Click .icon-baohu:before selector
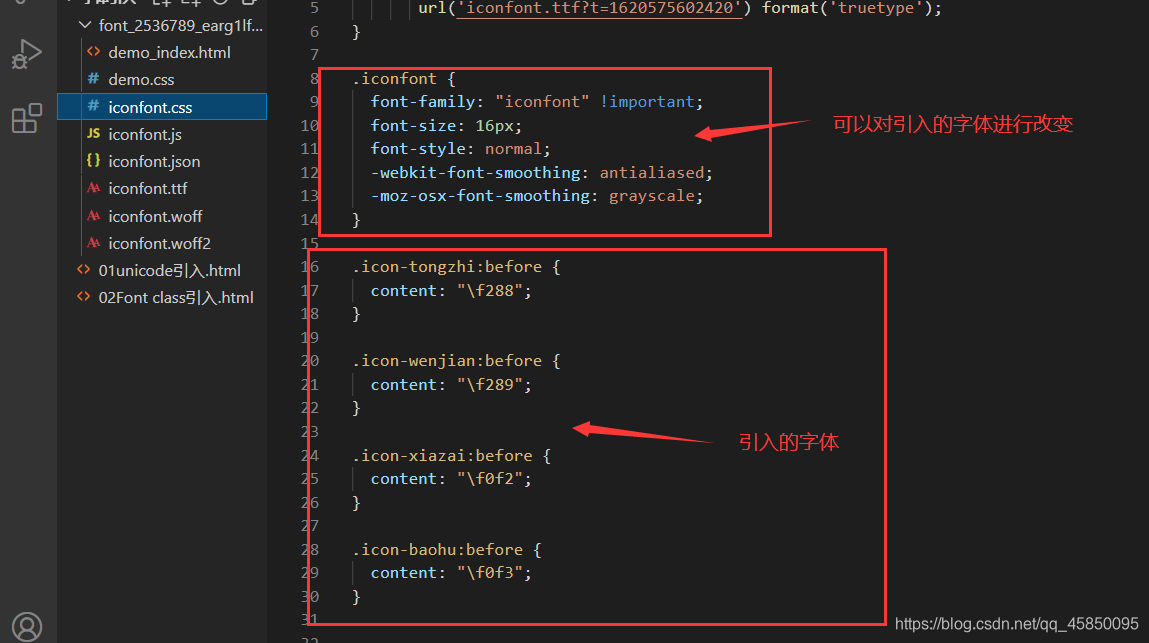1149x643 pixels. (437, 550)
